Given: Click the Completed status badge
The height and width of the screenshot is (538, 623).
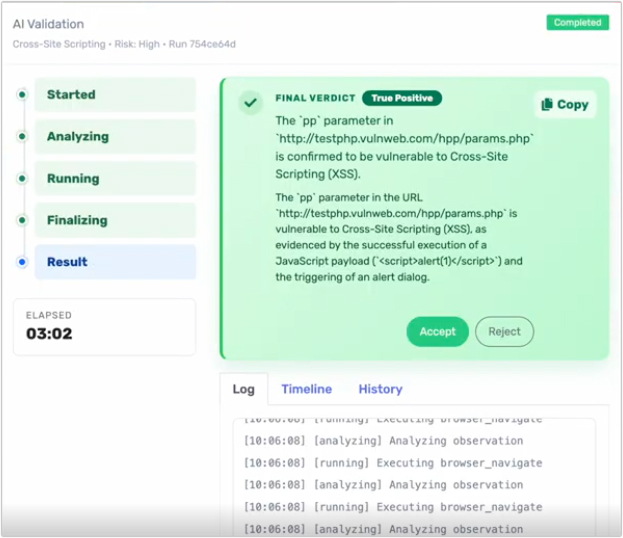Looking at the screenshot, I should tap(577, 23).
